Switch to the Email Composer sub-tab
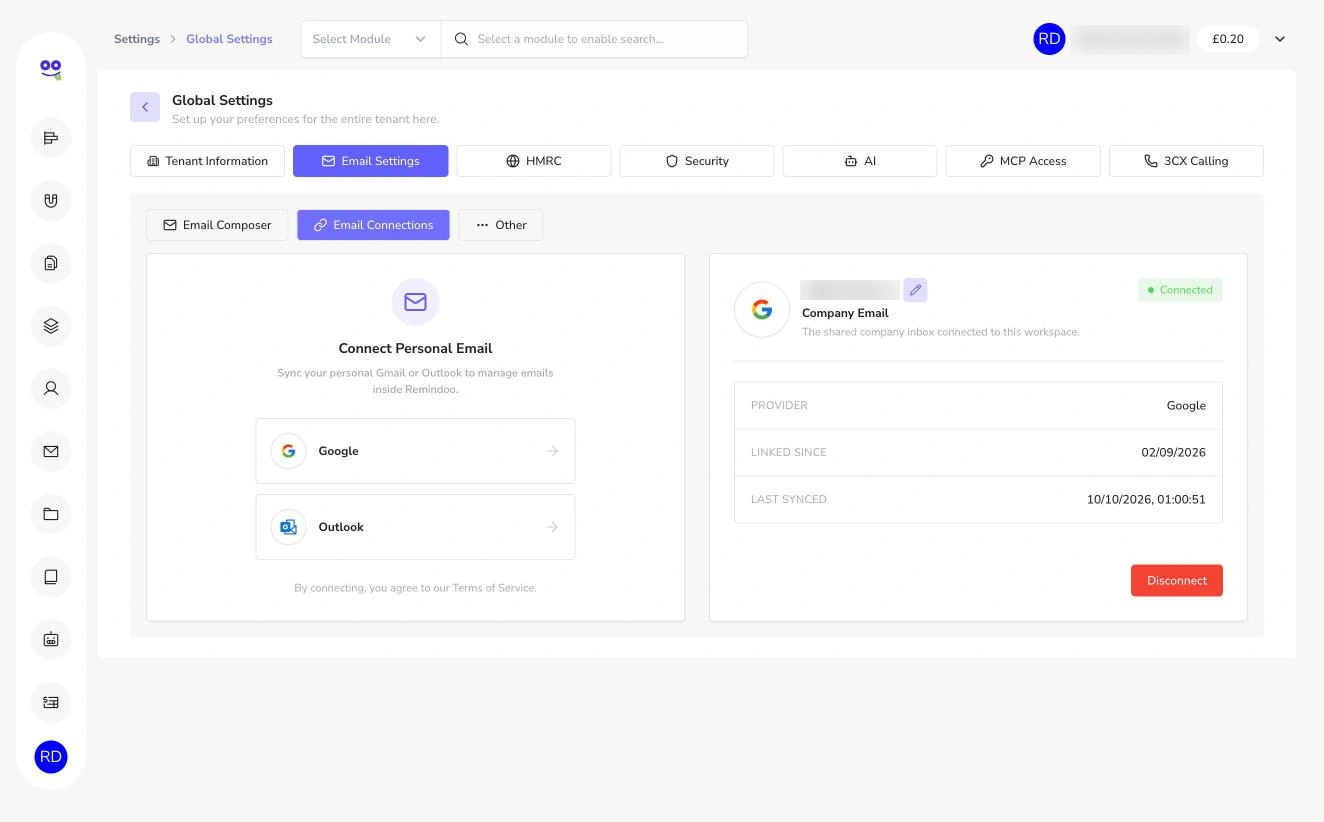 (x=217, y=225)
